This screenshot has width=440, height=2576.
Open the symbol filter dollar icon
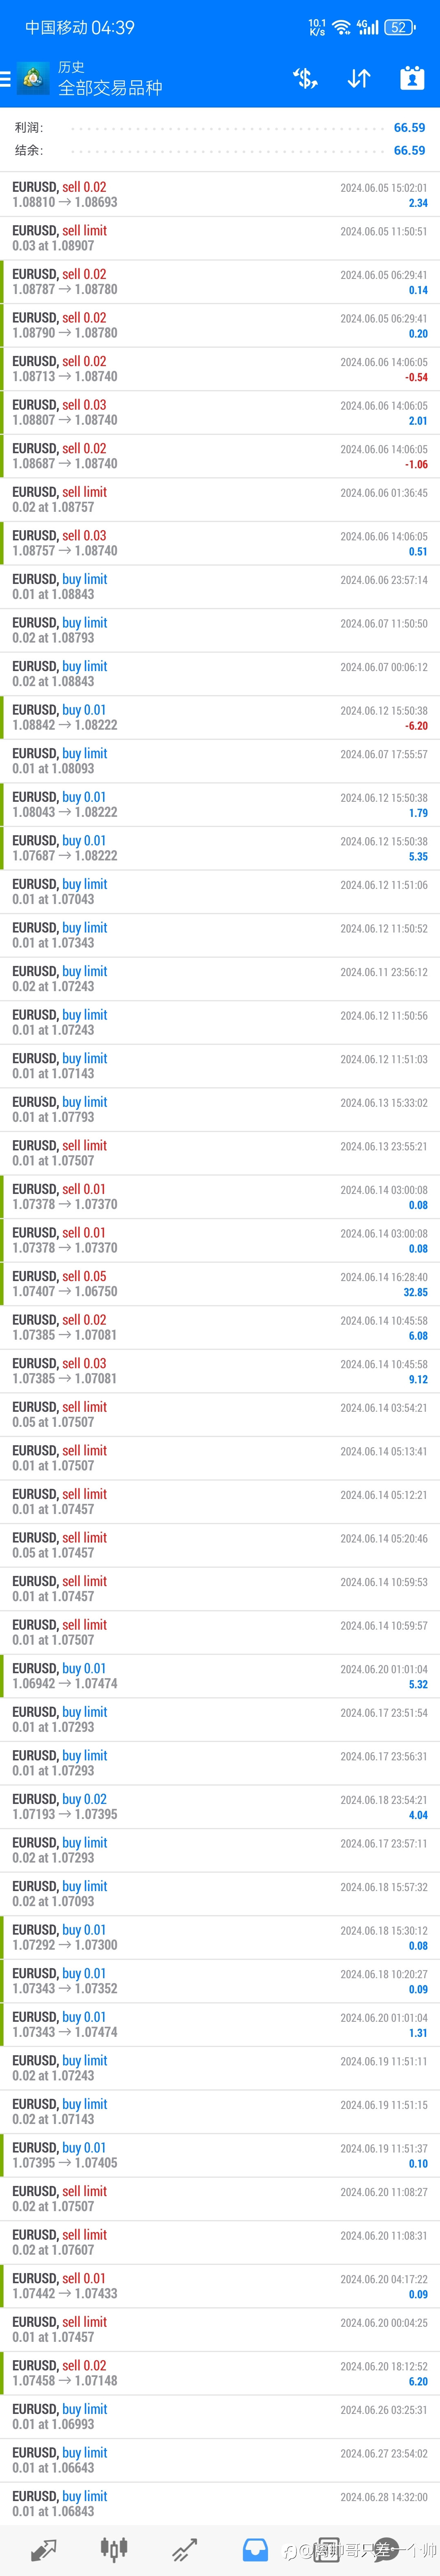(x=305, y=78)
